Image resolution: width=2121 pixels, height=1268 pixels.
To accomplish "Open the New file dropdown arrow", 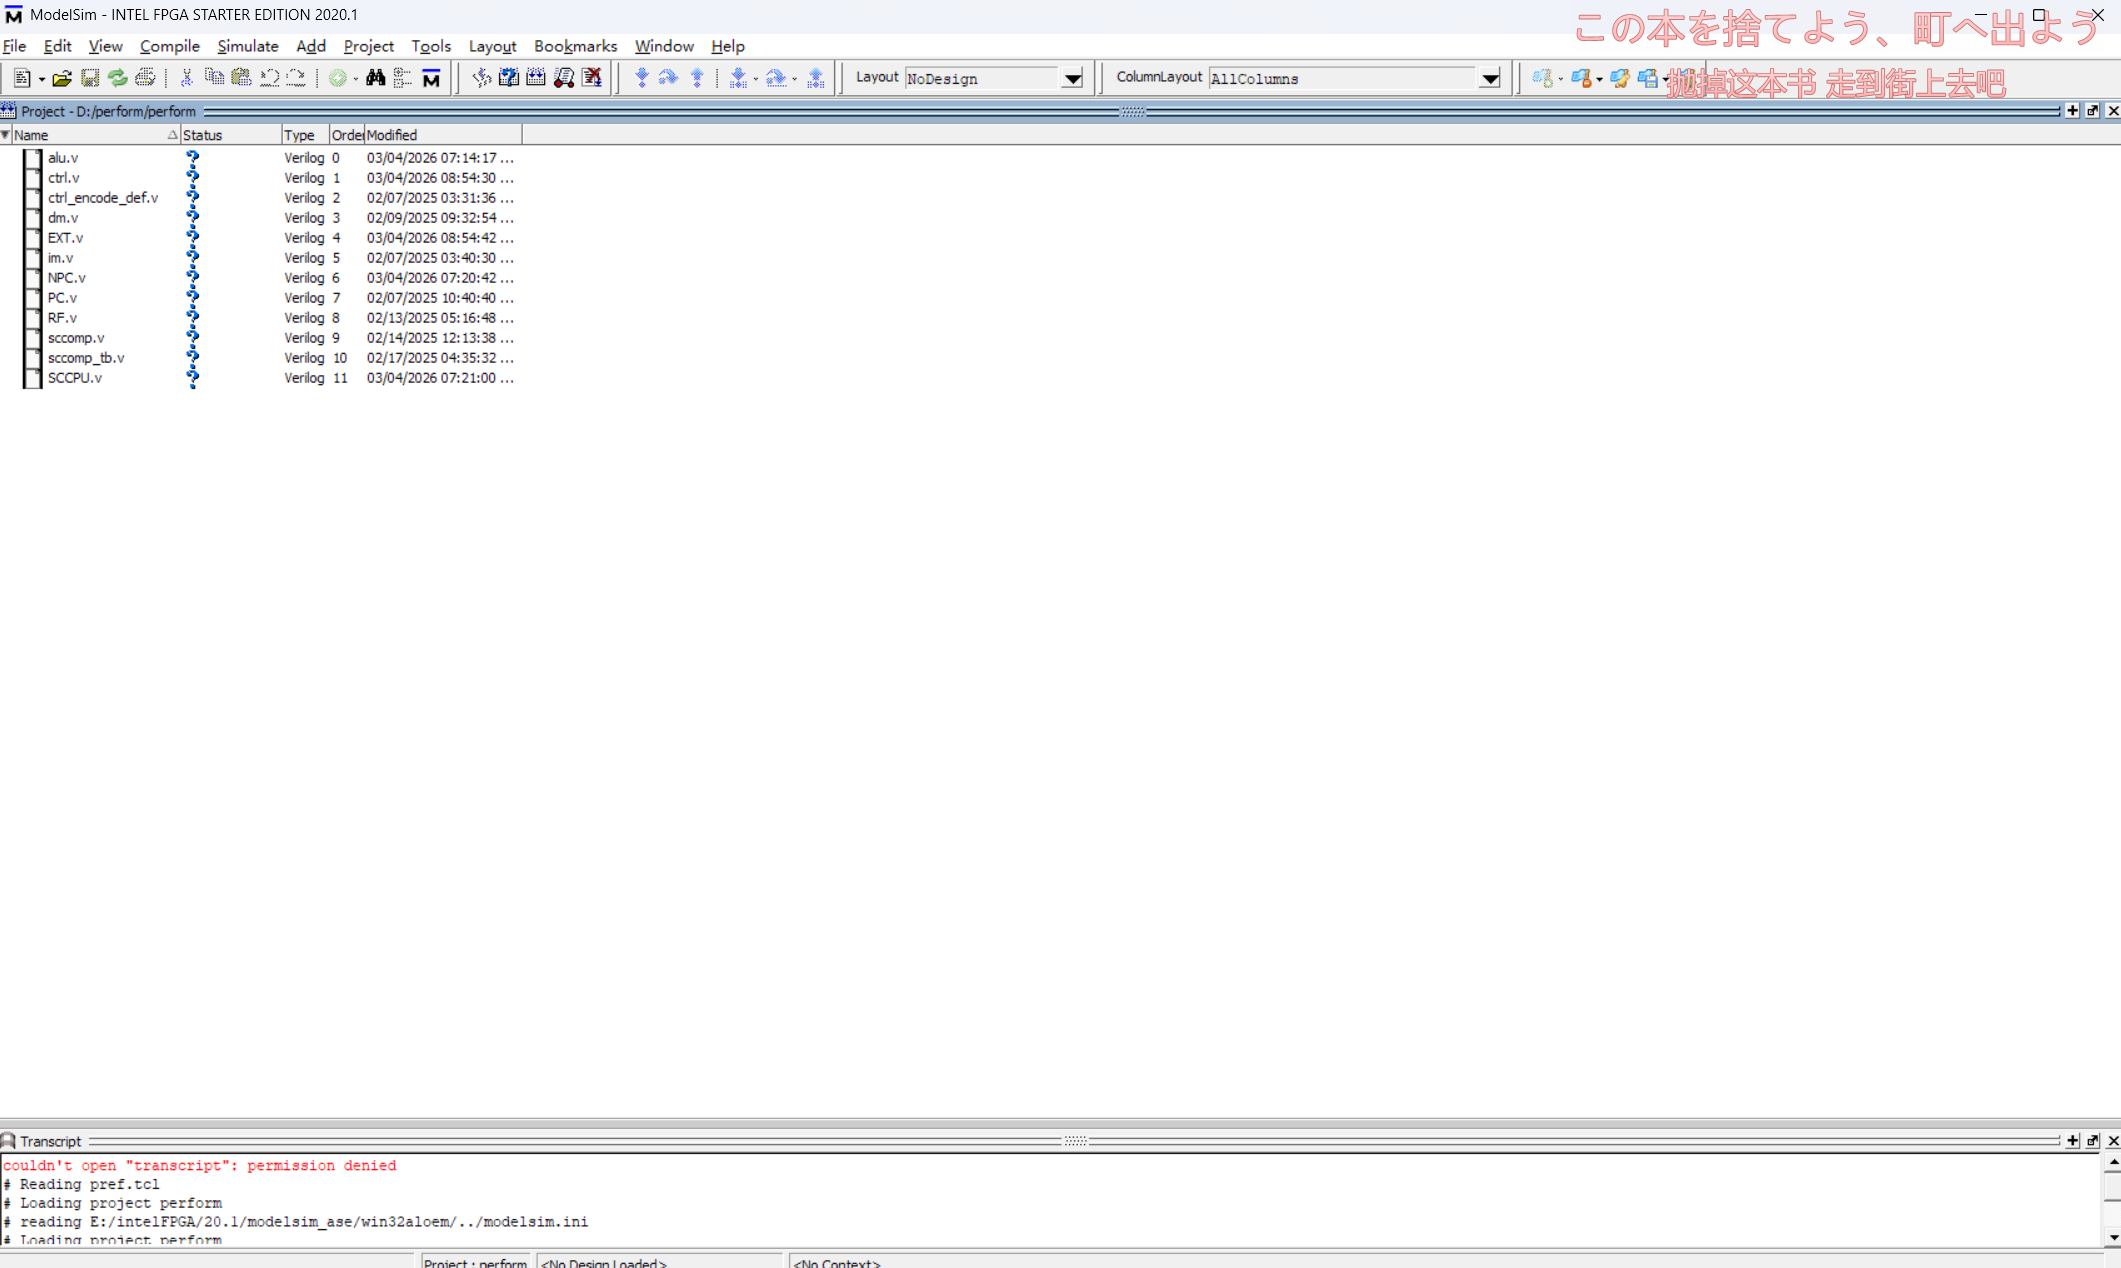I will [42, 79].
